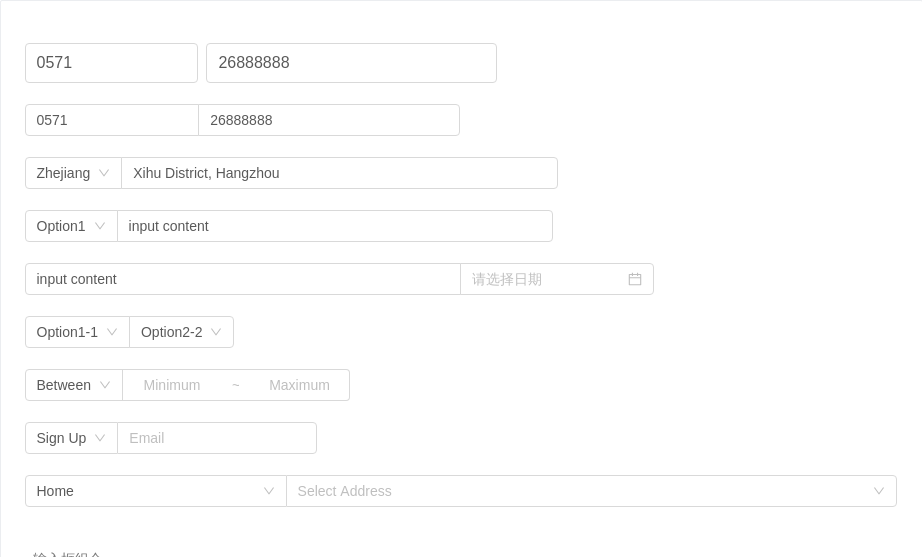Click the 请选择日期 date picker field
Viewport: 922px width, 557px height.
(557, 279)
